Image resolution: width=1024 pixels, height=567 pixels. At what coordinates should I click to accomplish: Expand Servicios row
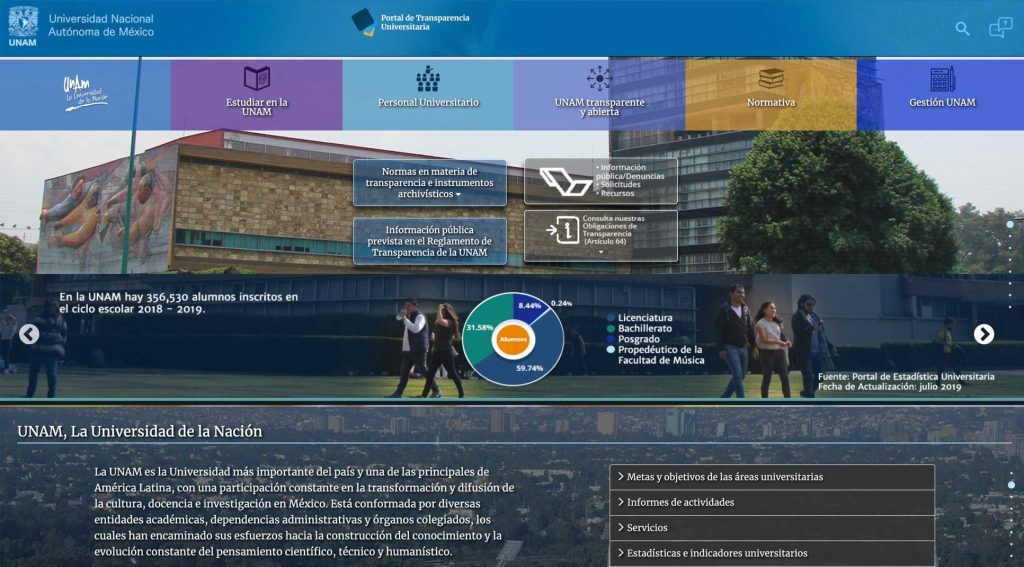pyautogui.click(x=772, y=528)
